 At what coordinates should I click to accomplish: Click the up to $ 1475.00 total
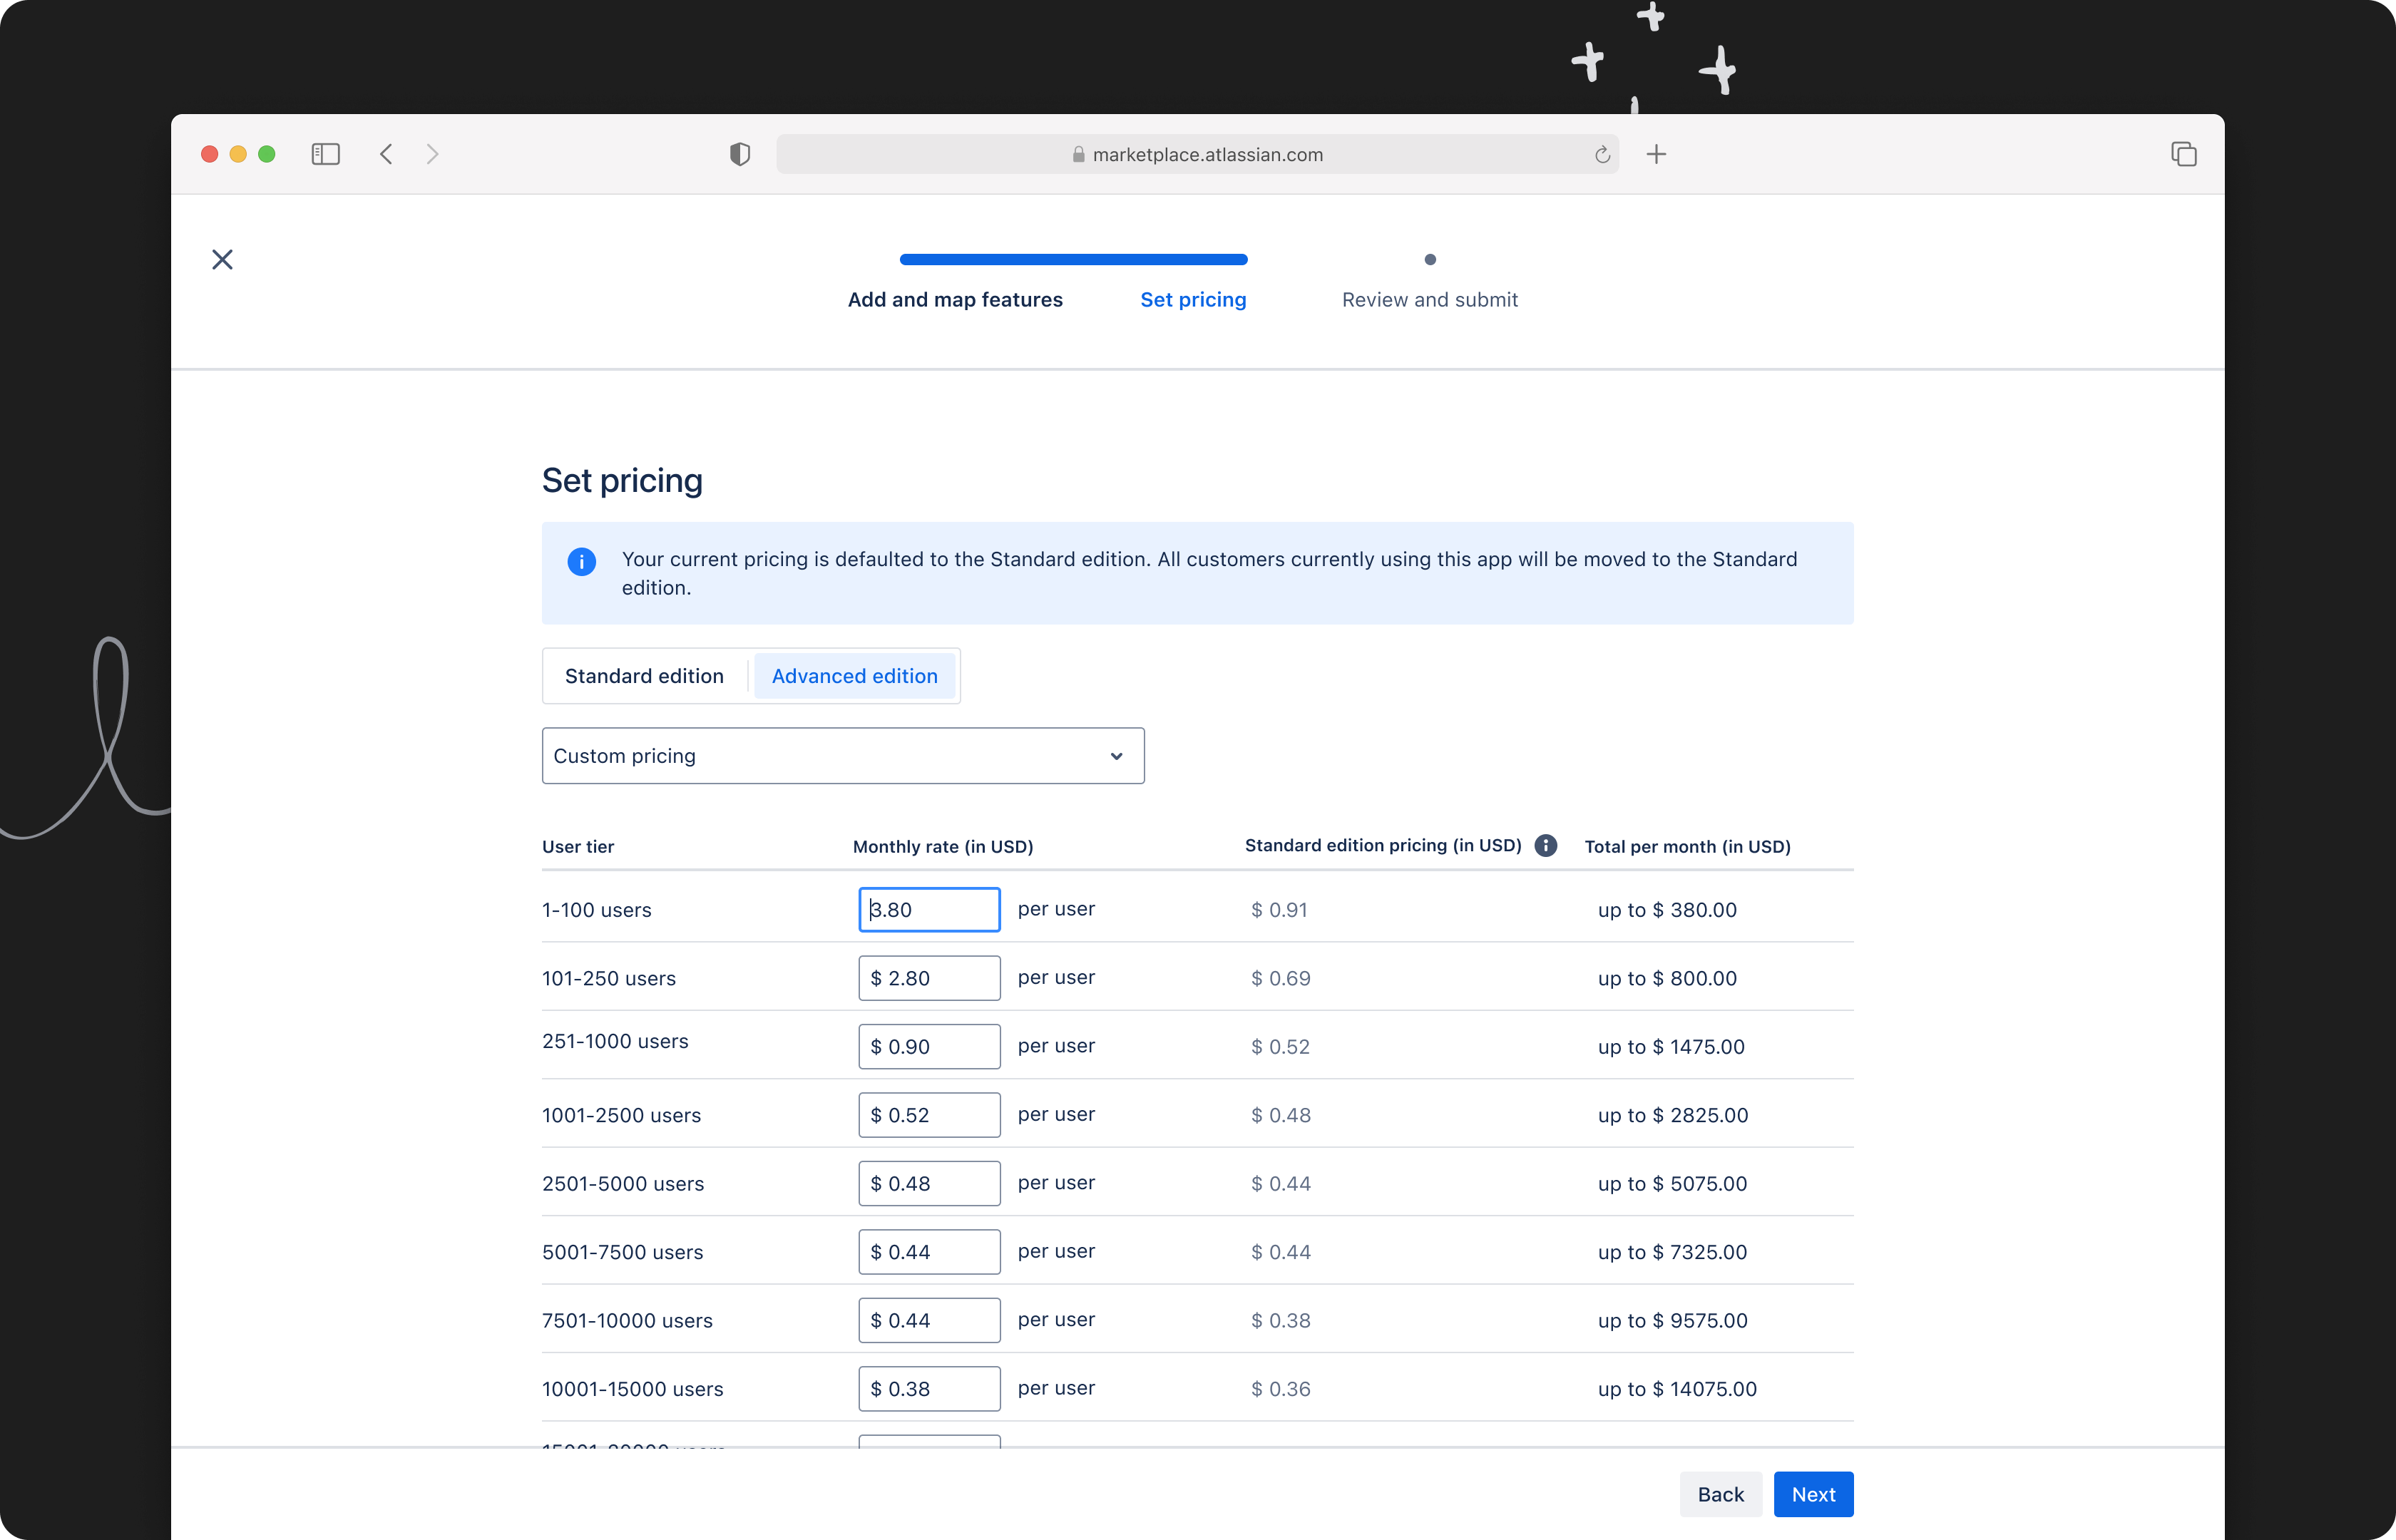coord(1671,1047)
